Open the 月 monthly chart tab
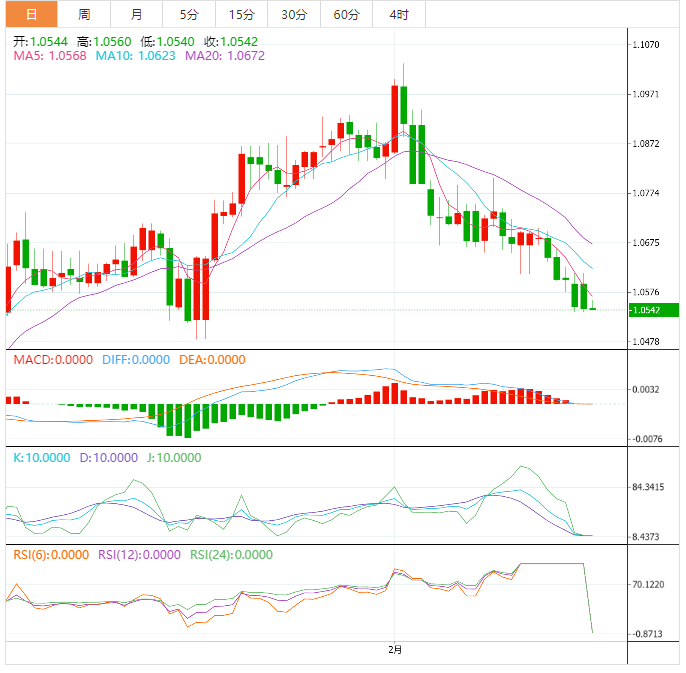 [136, 14]
